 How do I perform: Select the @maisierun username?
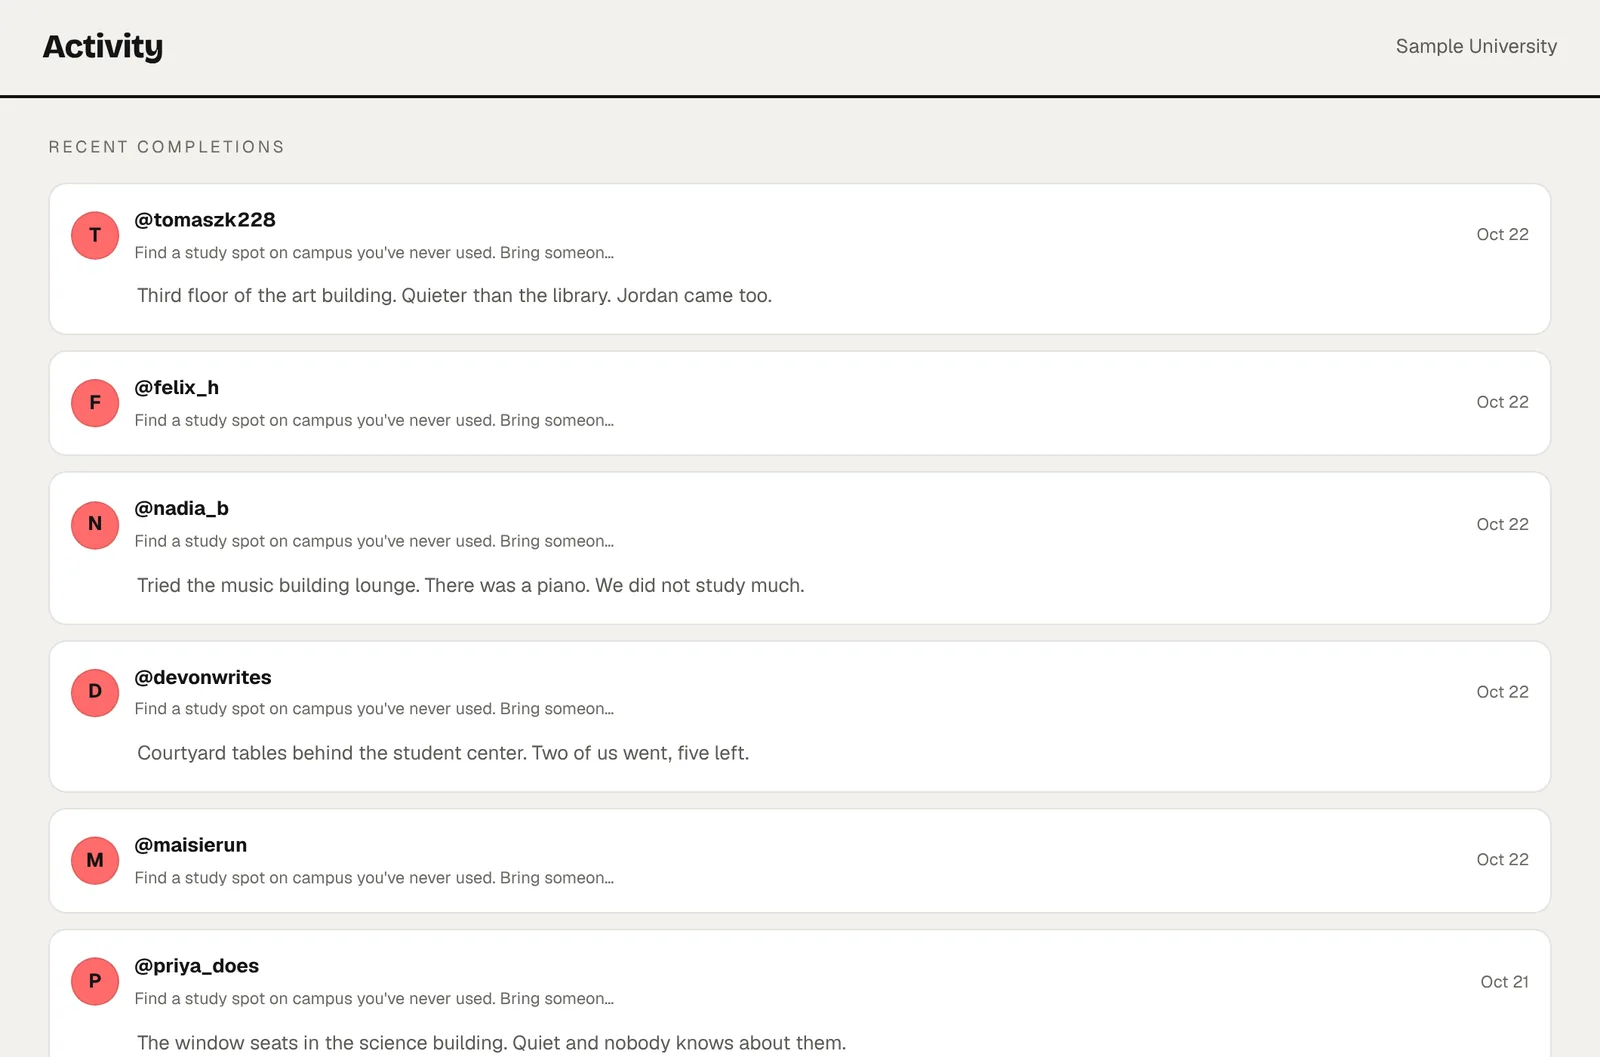(x=191, y=845)
